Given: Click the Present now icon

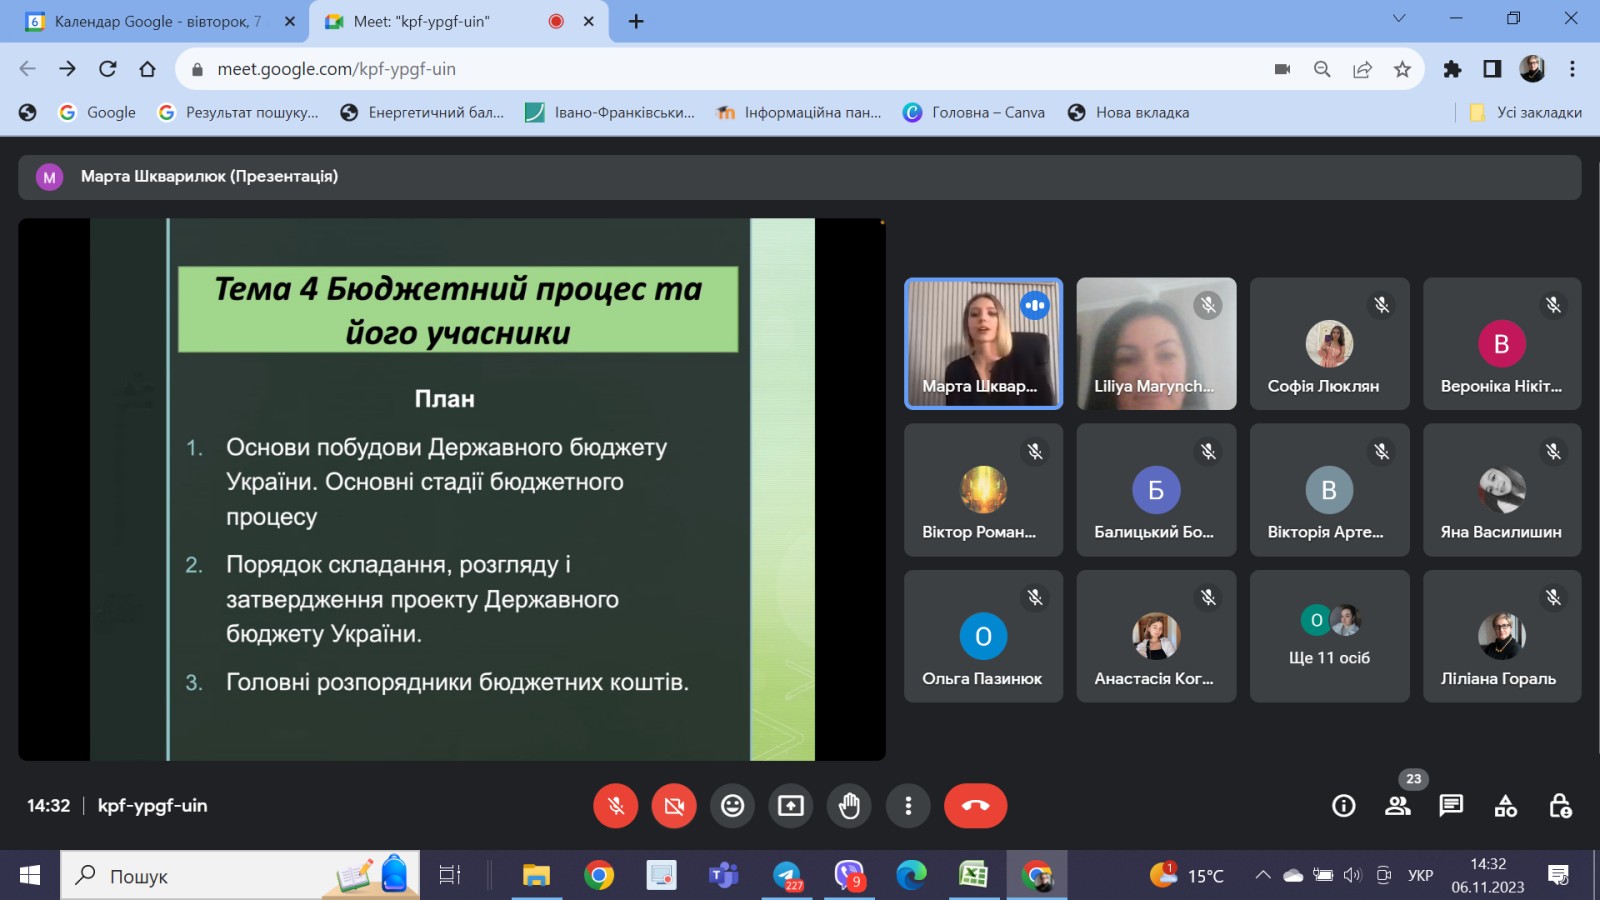Looking at the screenshot, I should coord(790,805).
